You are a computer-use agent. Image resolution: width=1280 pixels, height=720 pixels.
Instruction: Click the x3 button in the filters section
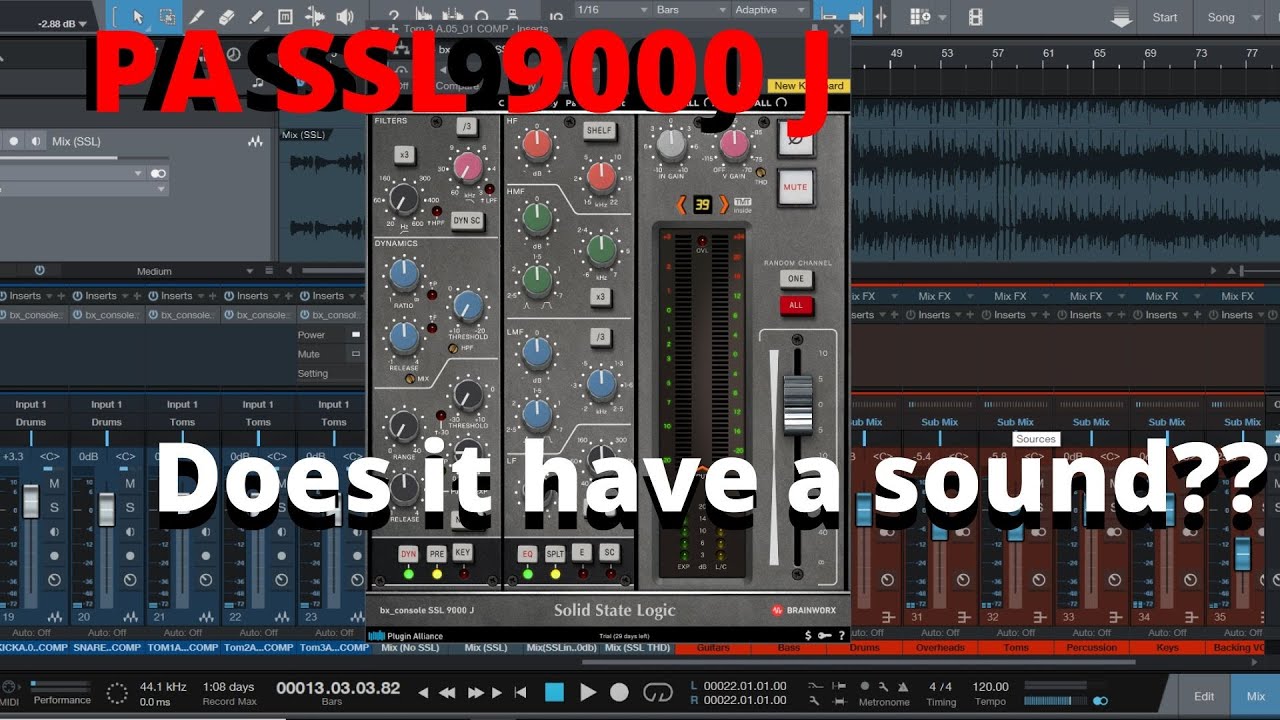pyautogui.click(x=404, y=155)
